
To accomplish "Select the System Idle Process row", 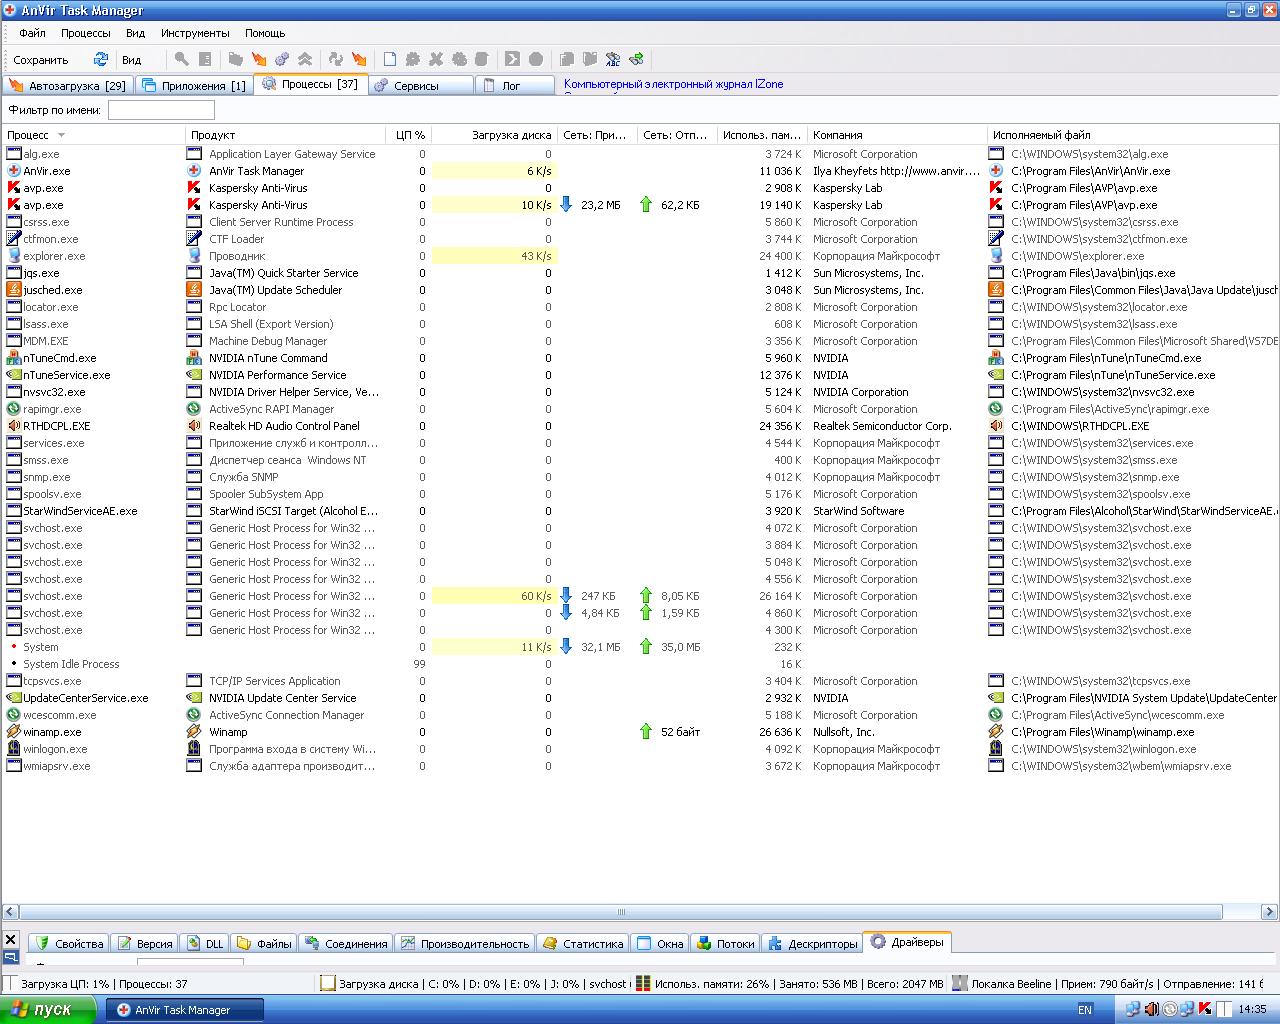I will [x=640, y=664].
